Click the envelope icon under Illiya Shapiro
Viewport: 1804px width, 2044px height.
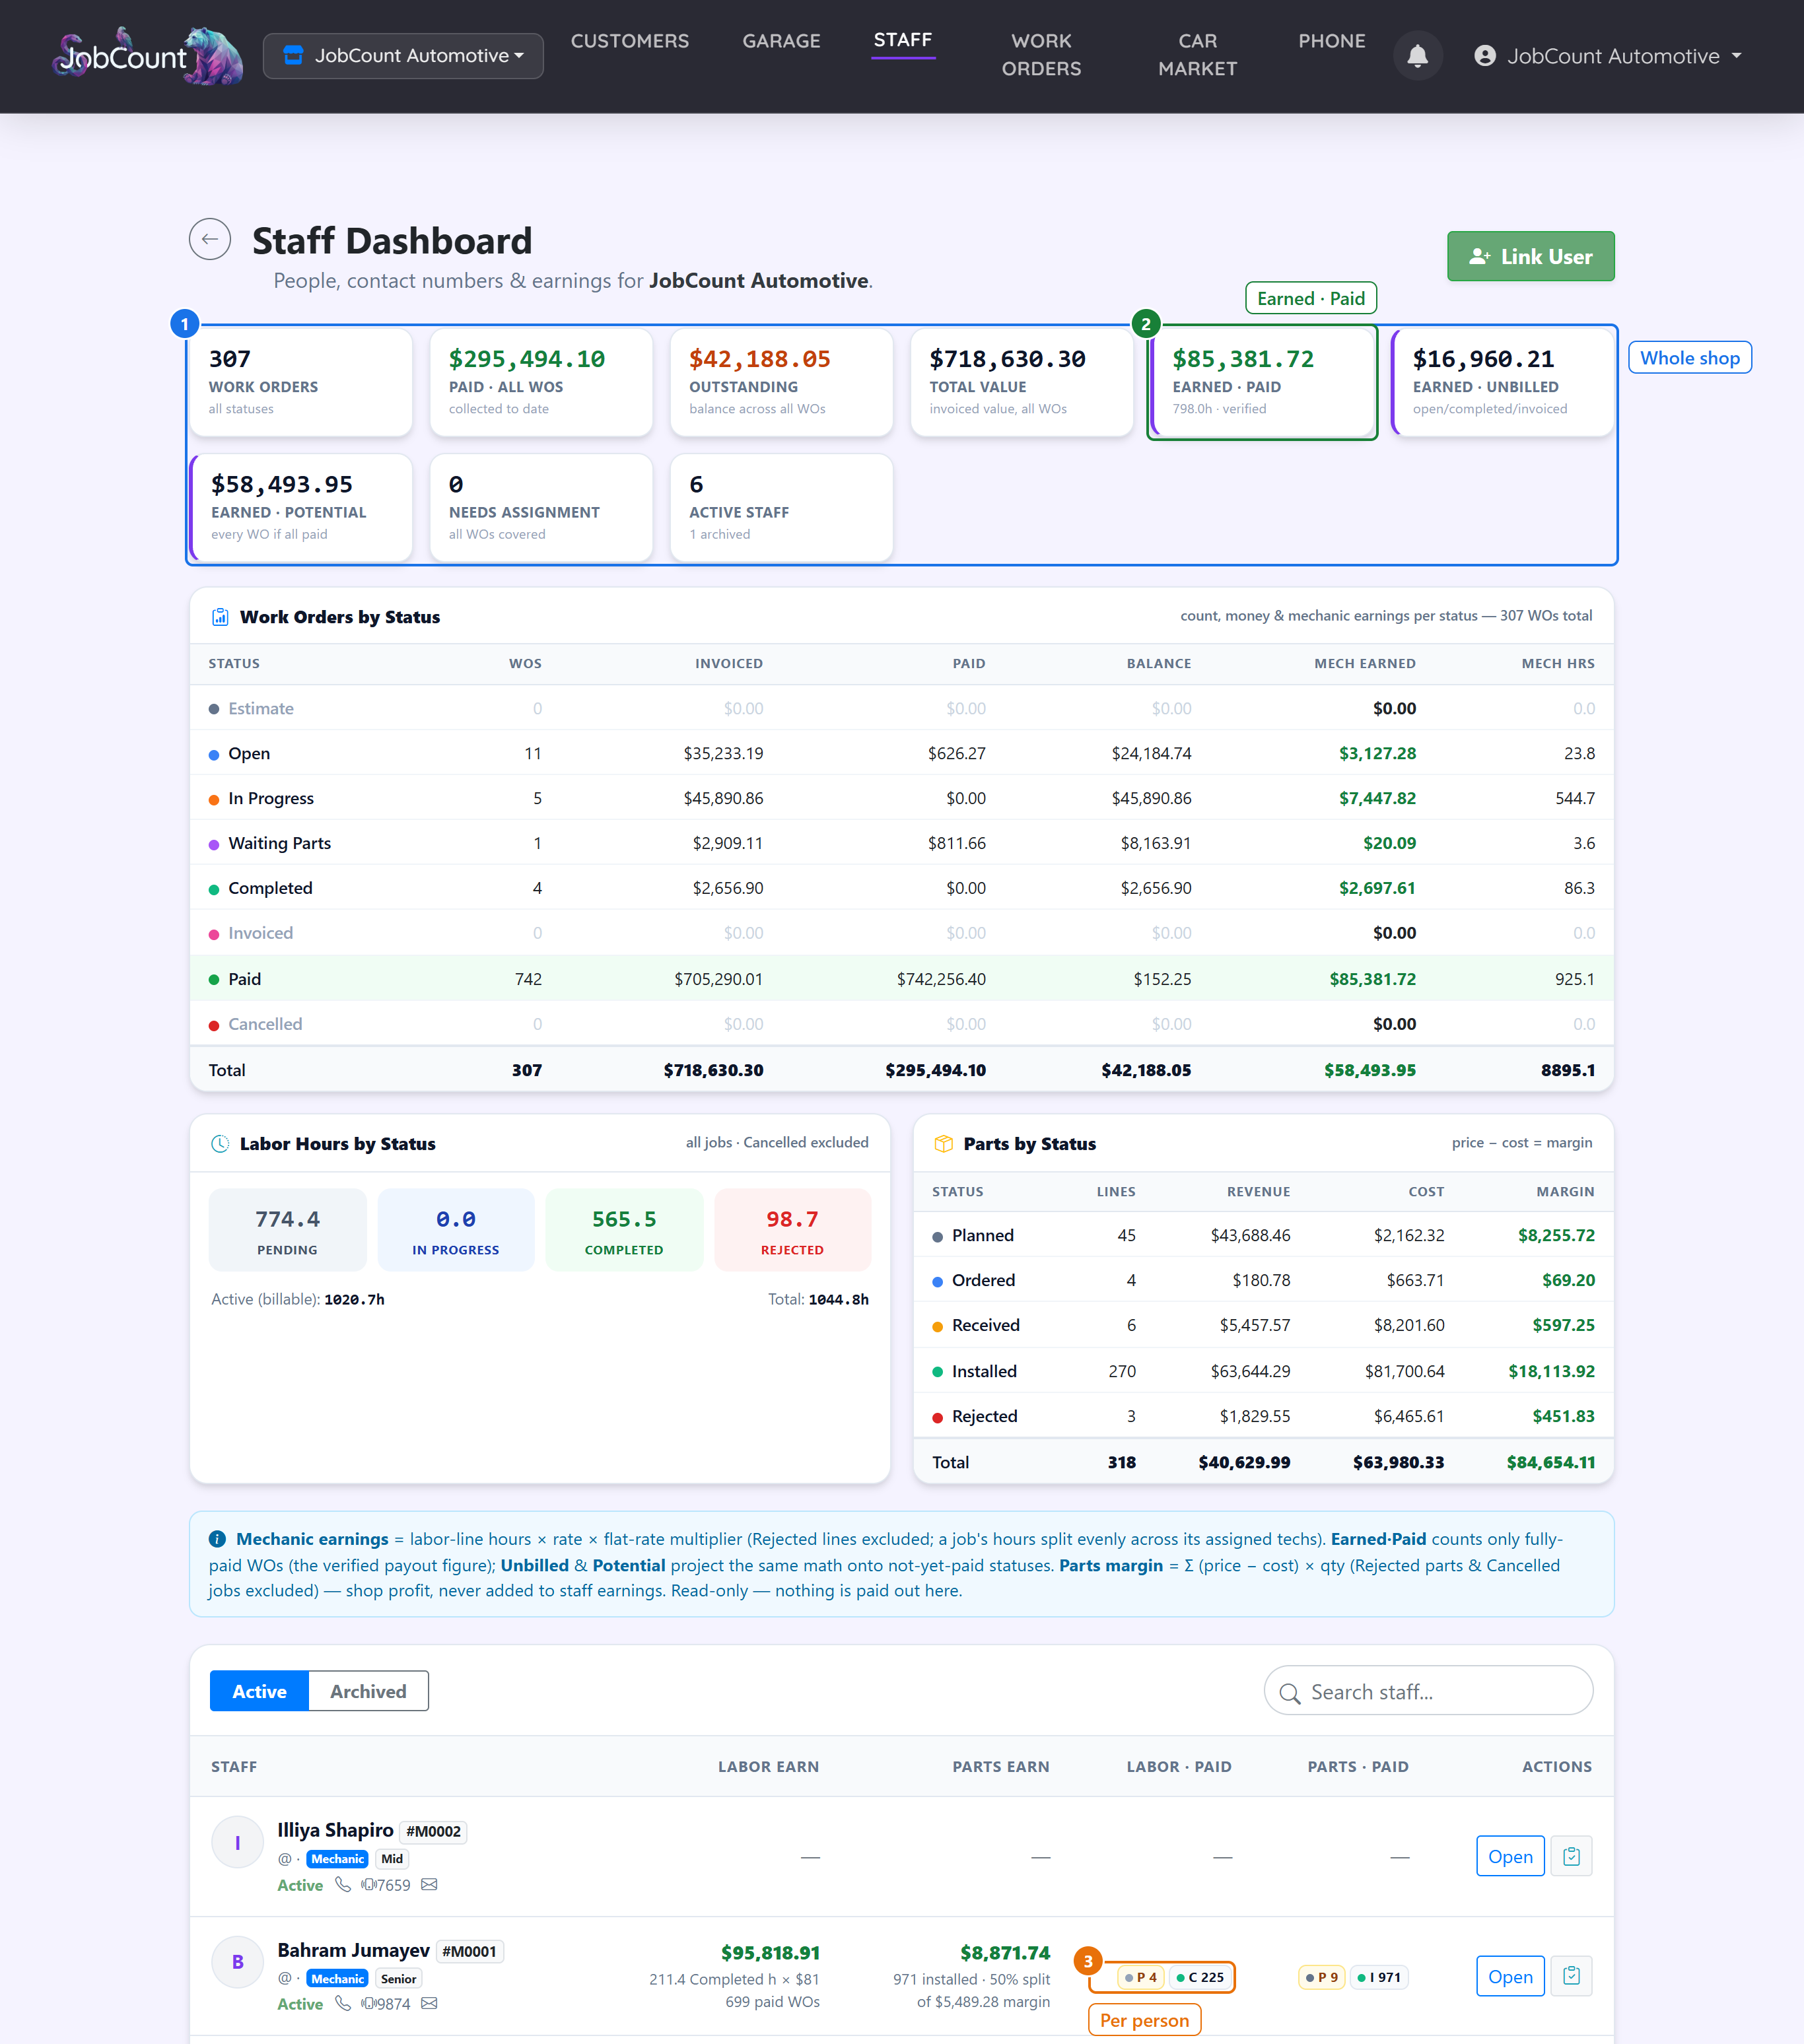coord(429,1884)
